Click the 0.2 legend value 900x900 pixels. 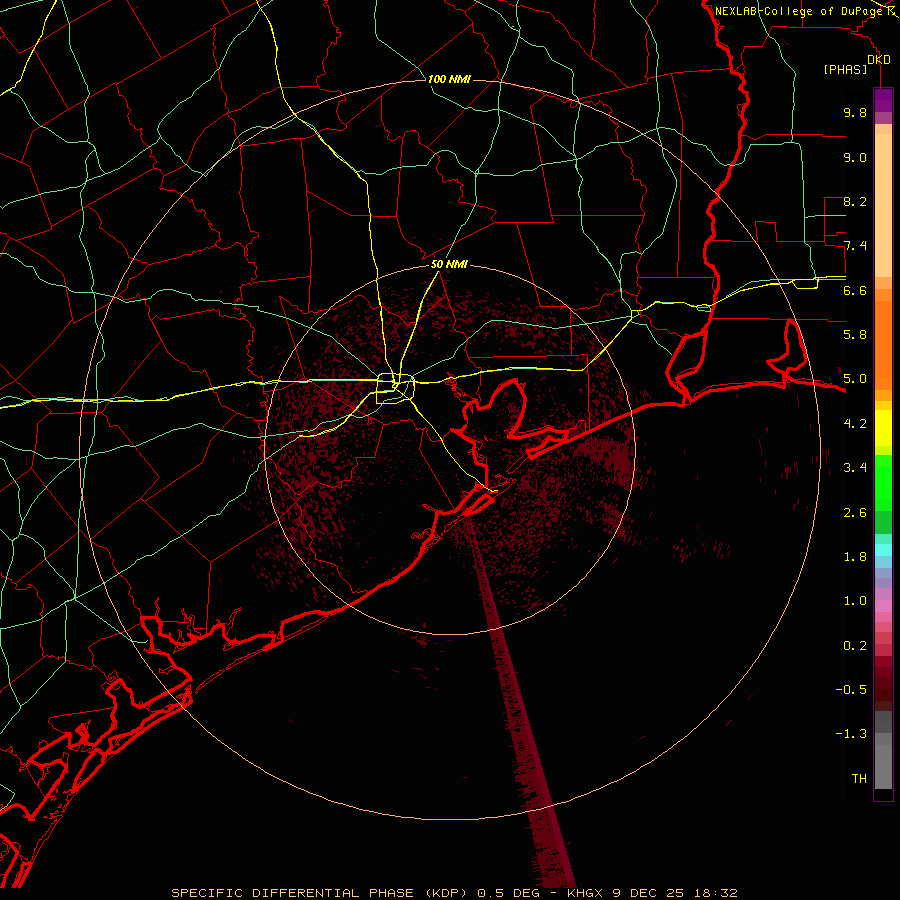[x=855, y=646]
